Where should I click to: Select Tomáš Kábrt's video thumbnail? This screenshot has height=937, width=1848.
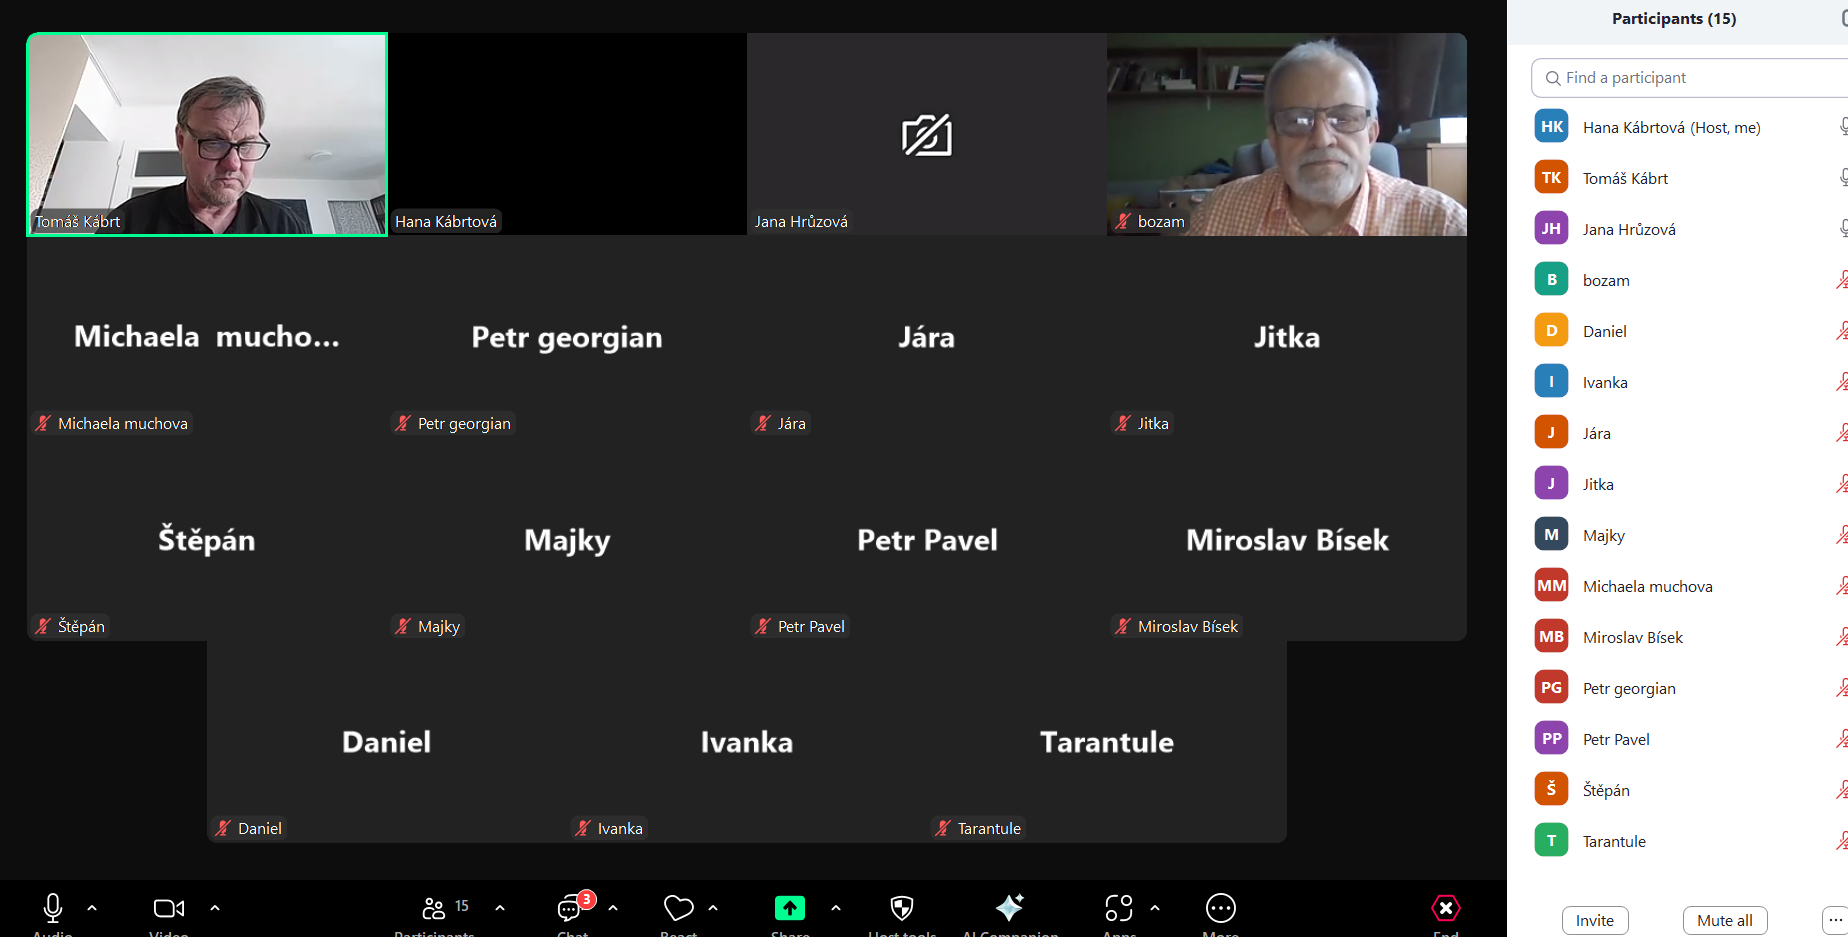click(207, 135)
